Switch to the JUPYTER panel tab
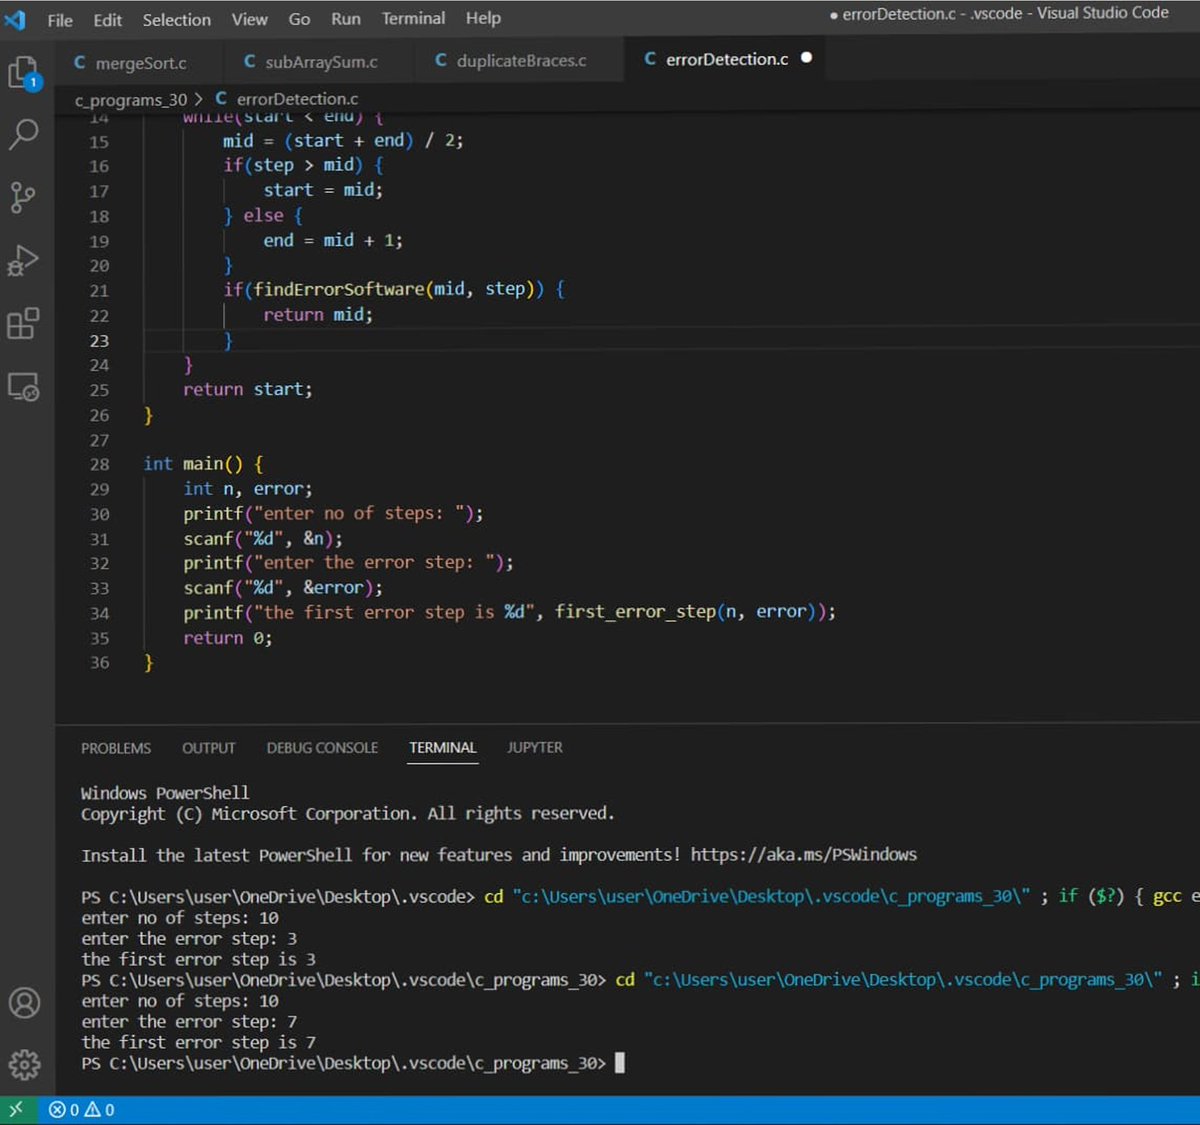The image size is (1200, 1125). [x=534, y=747]
